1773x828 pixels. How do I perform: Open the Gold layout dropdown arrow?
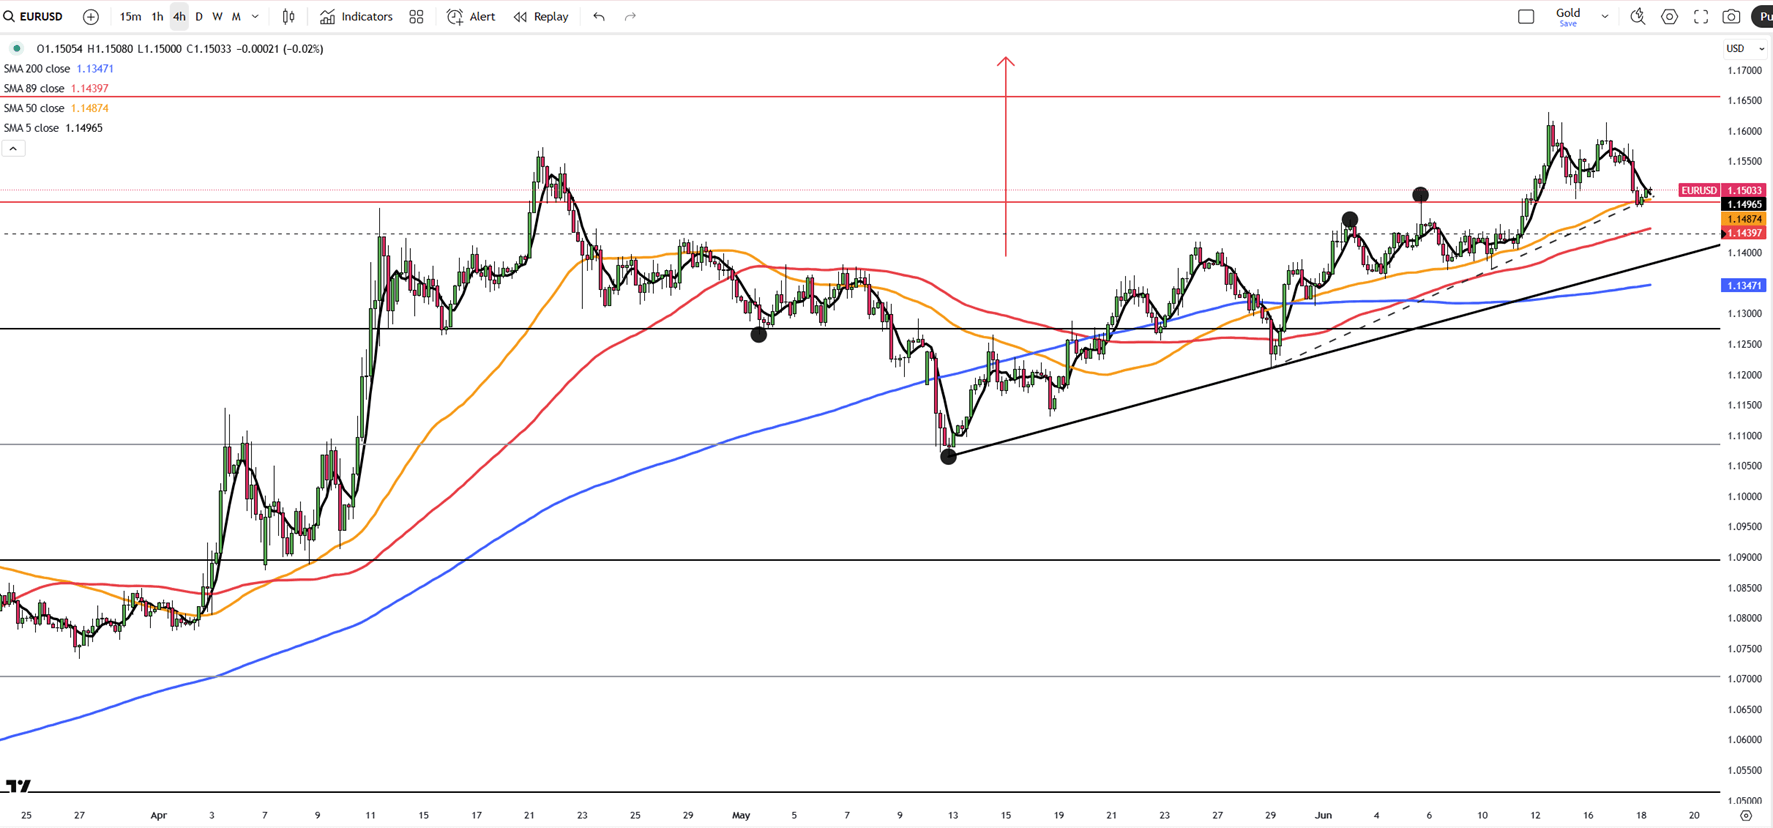[1604, 17]
